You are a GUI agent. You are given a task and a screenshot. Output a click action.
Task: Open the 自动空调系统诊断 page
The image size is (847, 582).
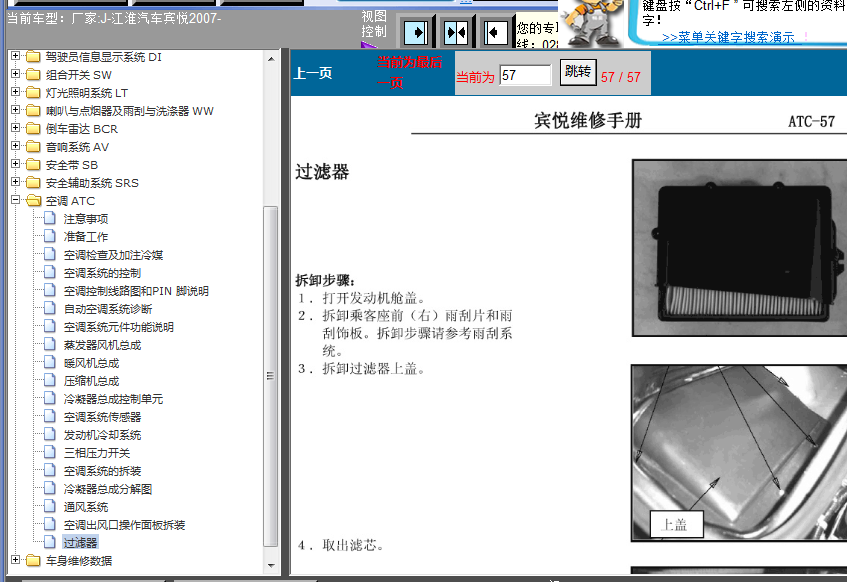[108, 309]
